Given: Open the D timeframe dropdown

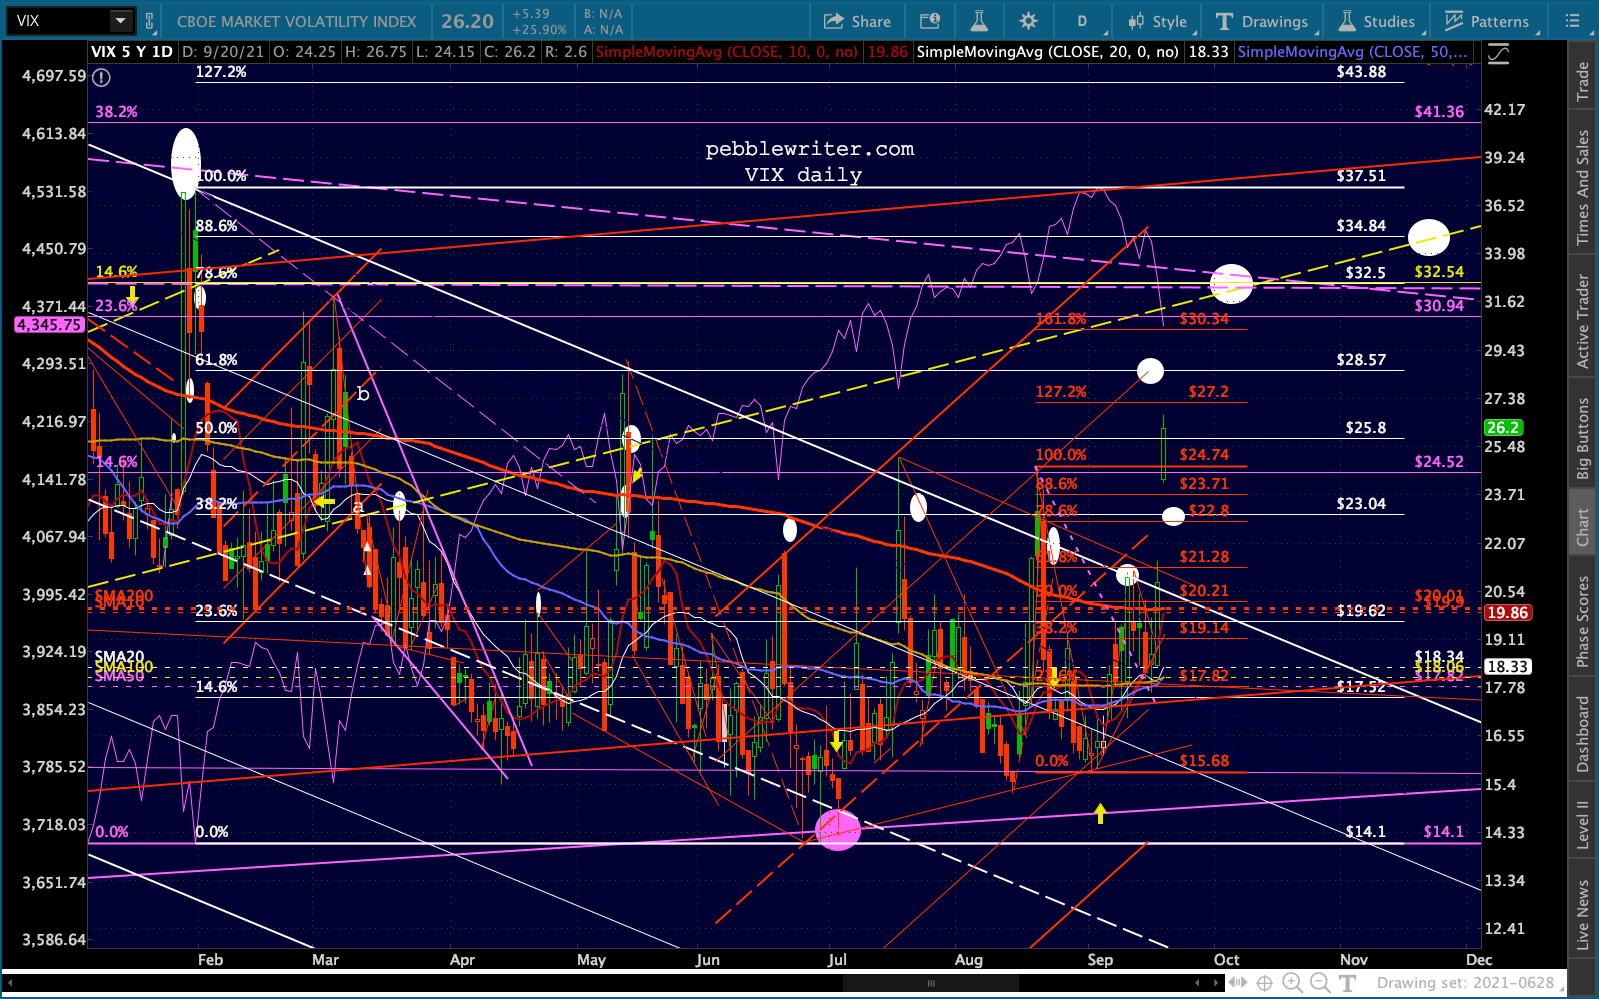Looking at the screenshot, I should point(1081,21).
